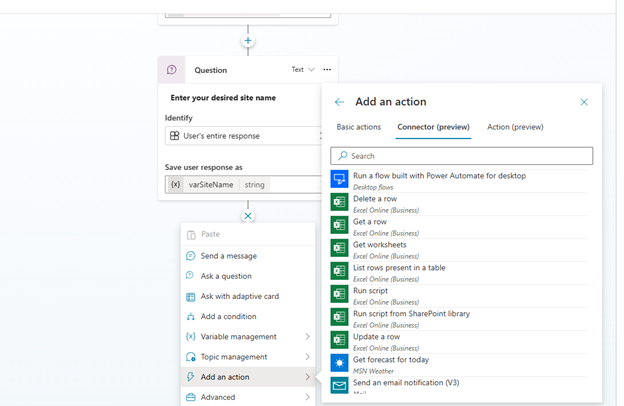Click the Question node's three-dot menu
Viewport: 624px width, 406px height.
327,70
